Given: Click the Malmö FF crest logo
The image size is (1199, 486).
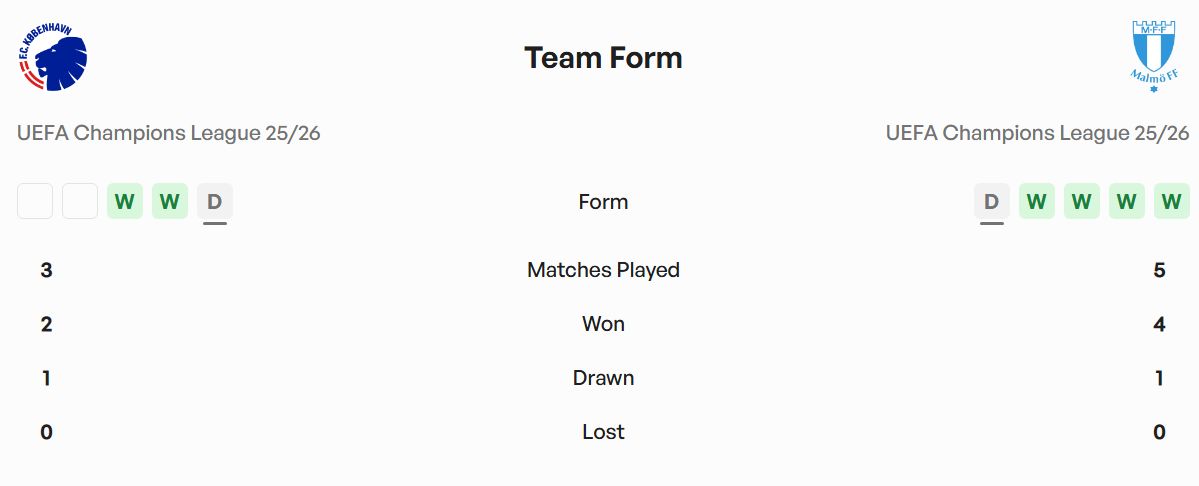Looking at the screenshot, I should pyautogui.click(x=1155, y=57).
